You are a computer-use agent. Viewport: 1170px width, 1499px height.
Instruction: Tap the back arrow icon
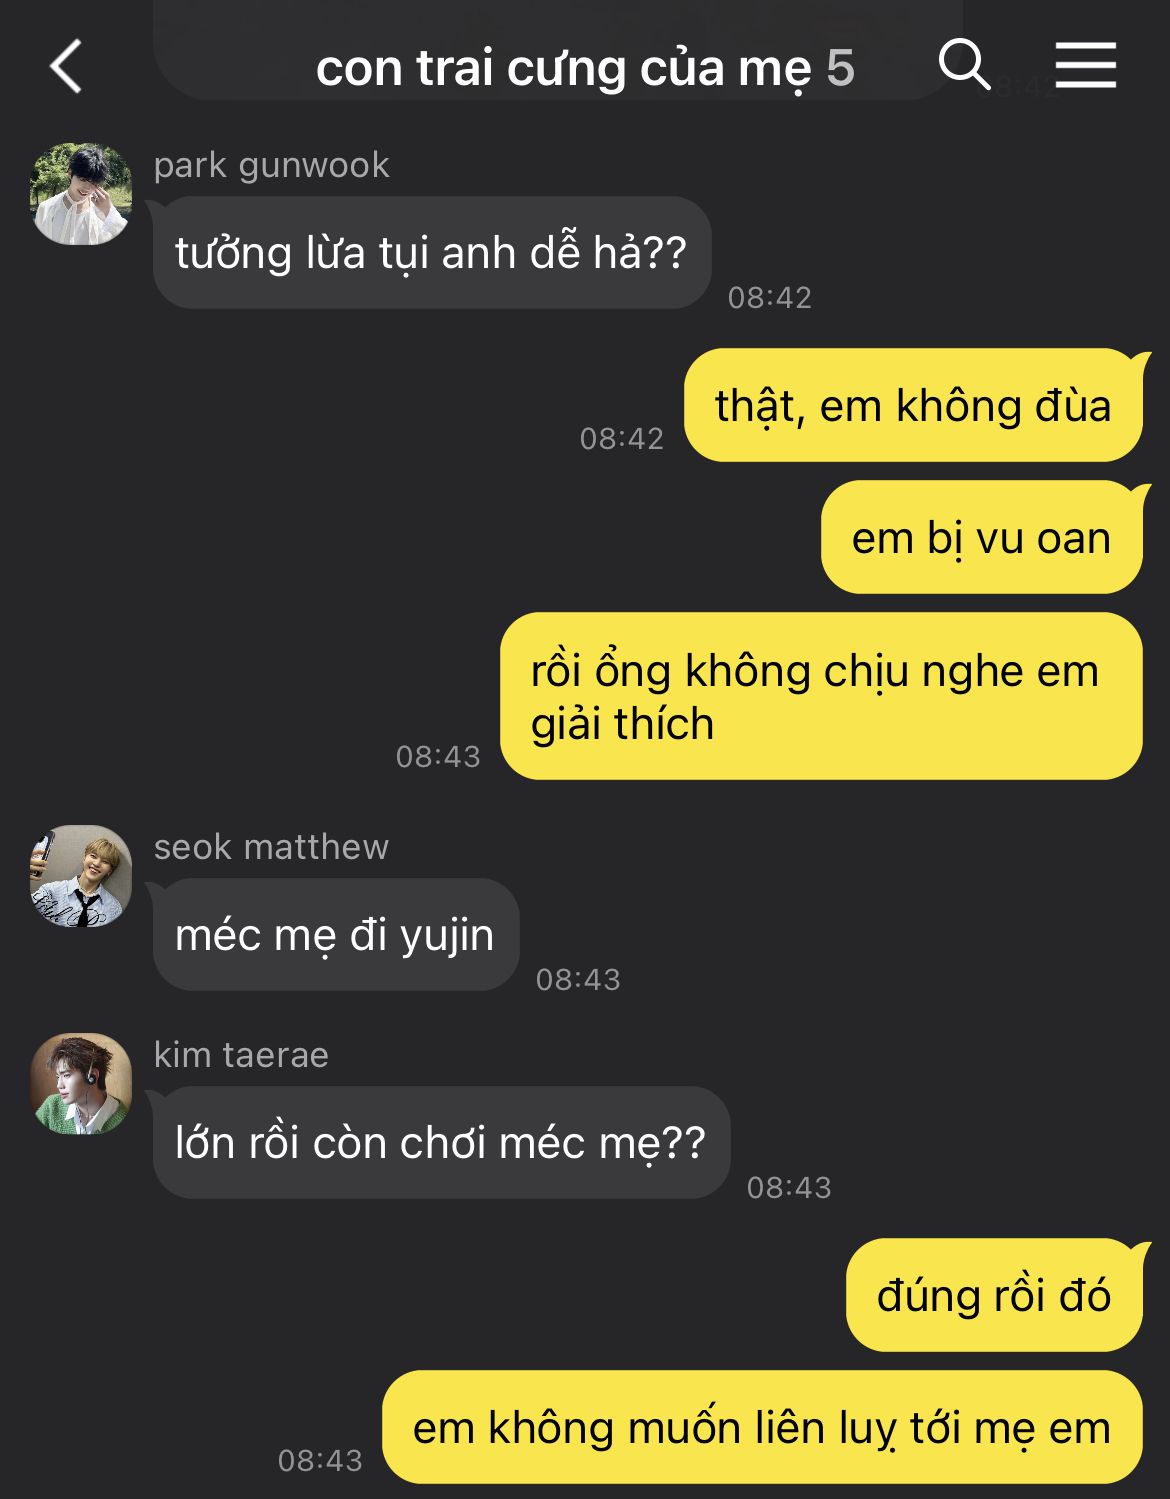66,67
